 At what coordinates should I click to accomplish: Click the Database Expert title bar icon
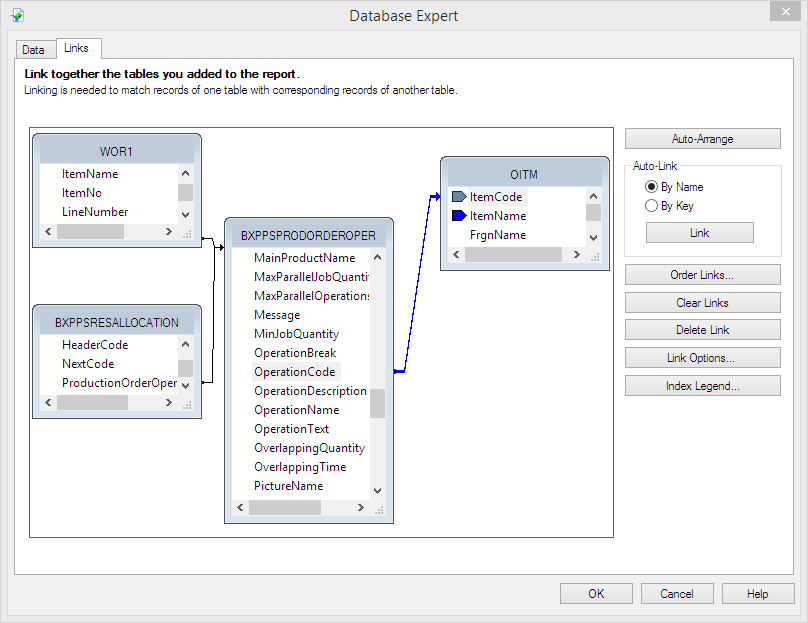[x=17, y=15]
